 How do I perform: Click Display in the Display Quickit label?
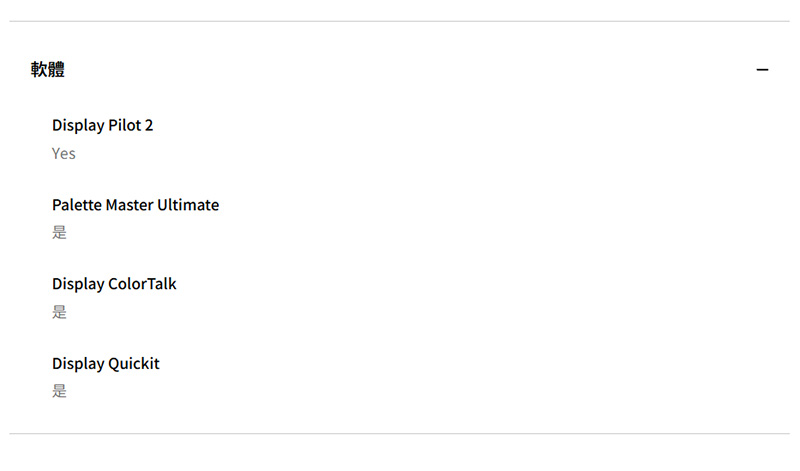[78, 364]
